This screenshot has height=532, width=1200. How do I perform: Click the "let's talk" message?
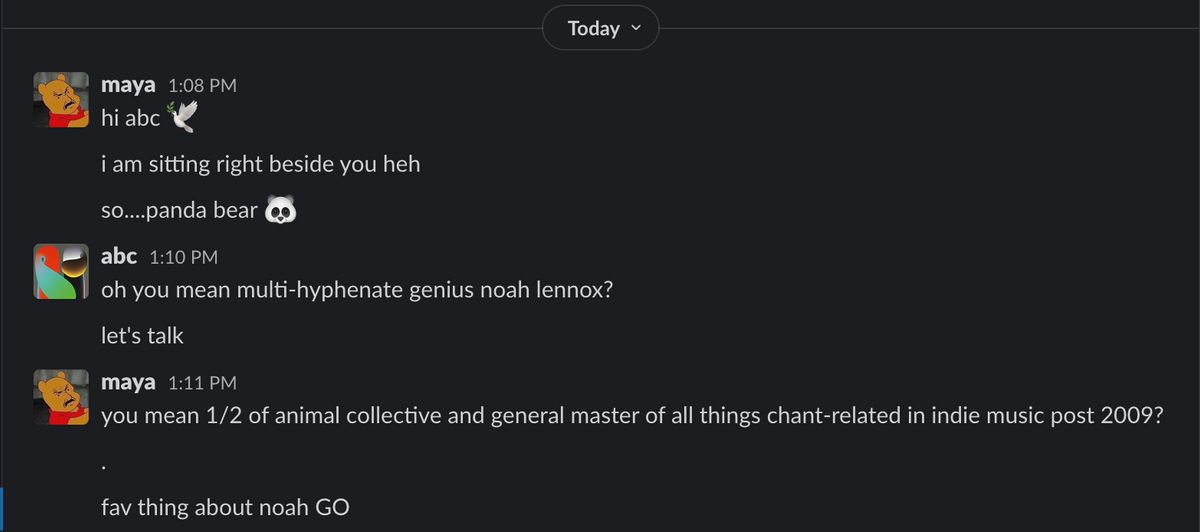[142, 336]
